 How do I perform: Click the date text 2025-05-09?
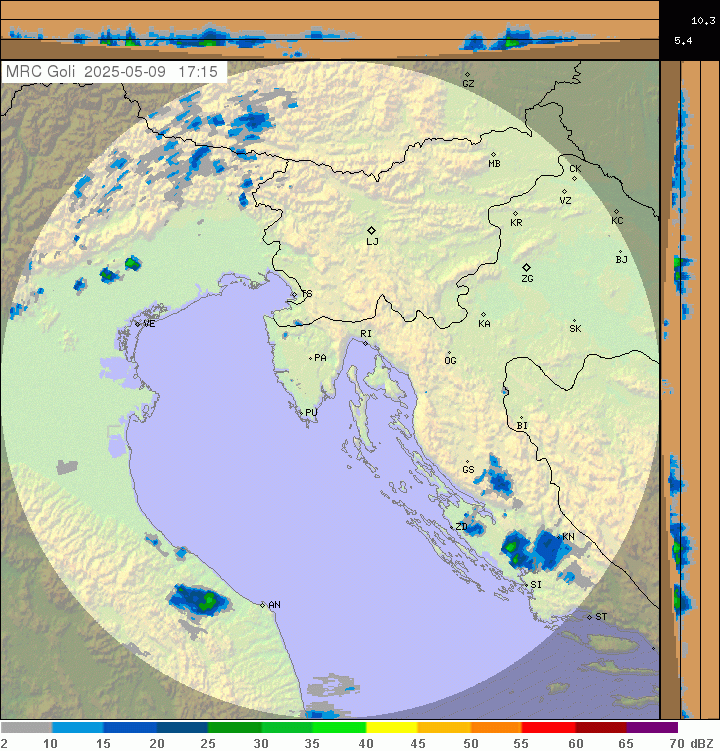coord(125,72)
